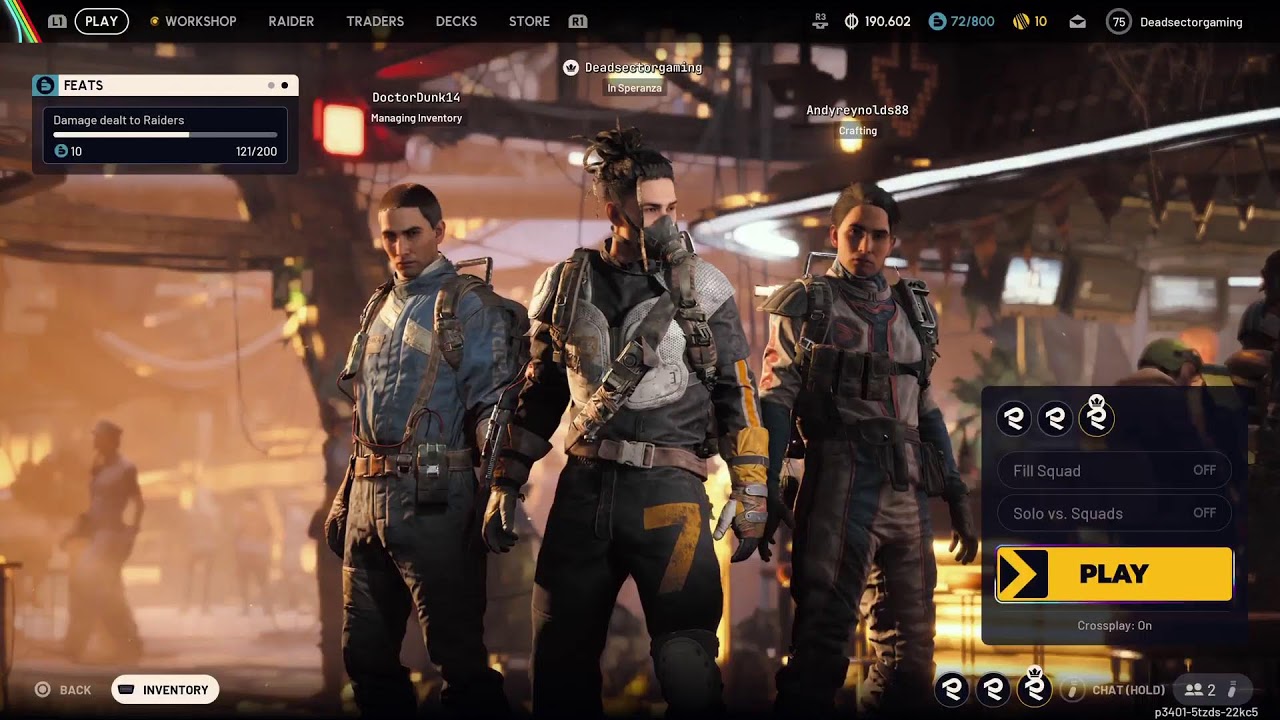Click the yellow dot notification beside WORKSHOP
Image resolution: width=1280 pixels, height=720 pixels.
(x=154, y=21)
